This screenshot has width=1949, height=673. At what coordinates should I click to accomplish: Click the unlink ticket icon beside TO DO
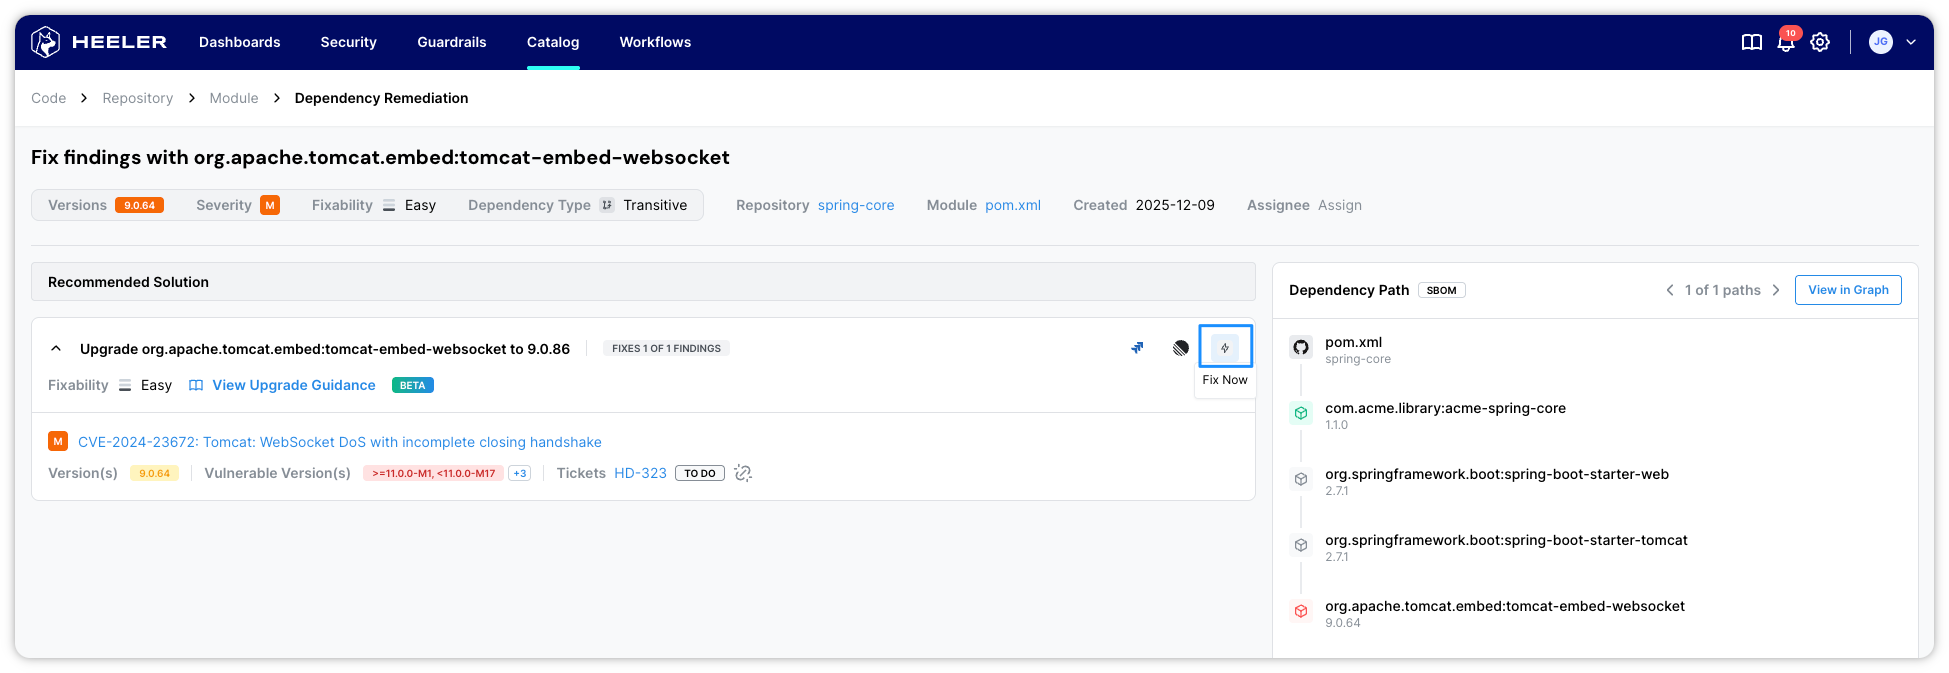tap(743, 473)
